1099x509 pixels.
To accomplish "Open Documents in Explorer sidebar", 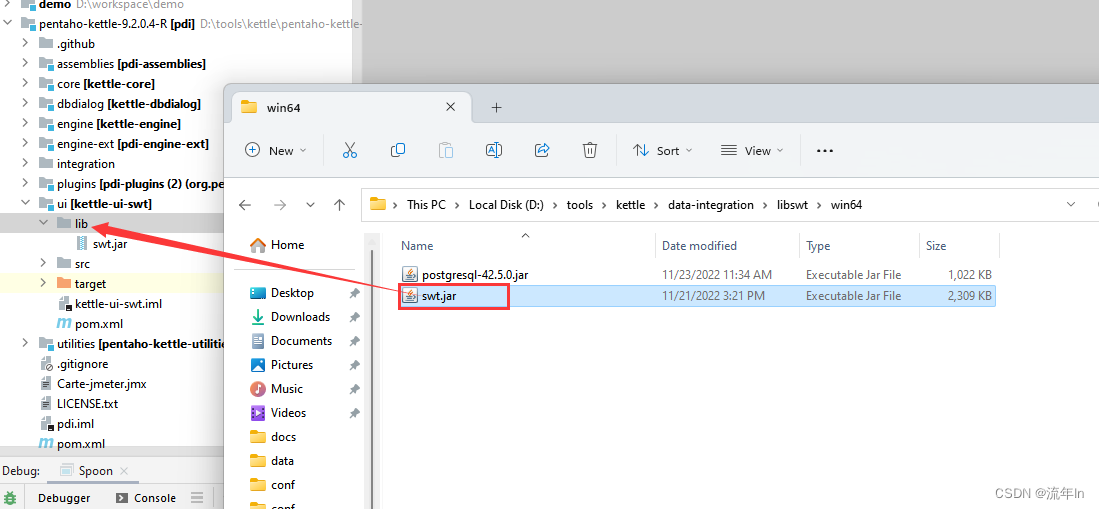I will pyautogui.click(x=301, y=341).
